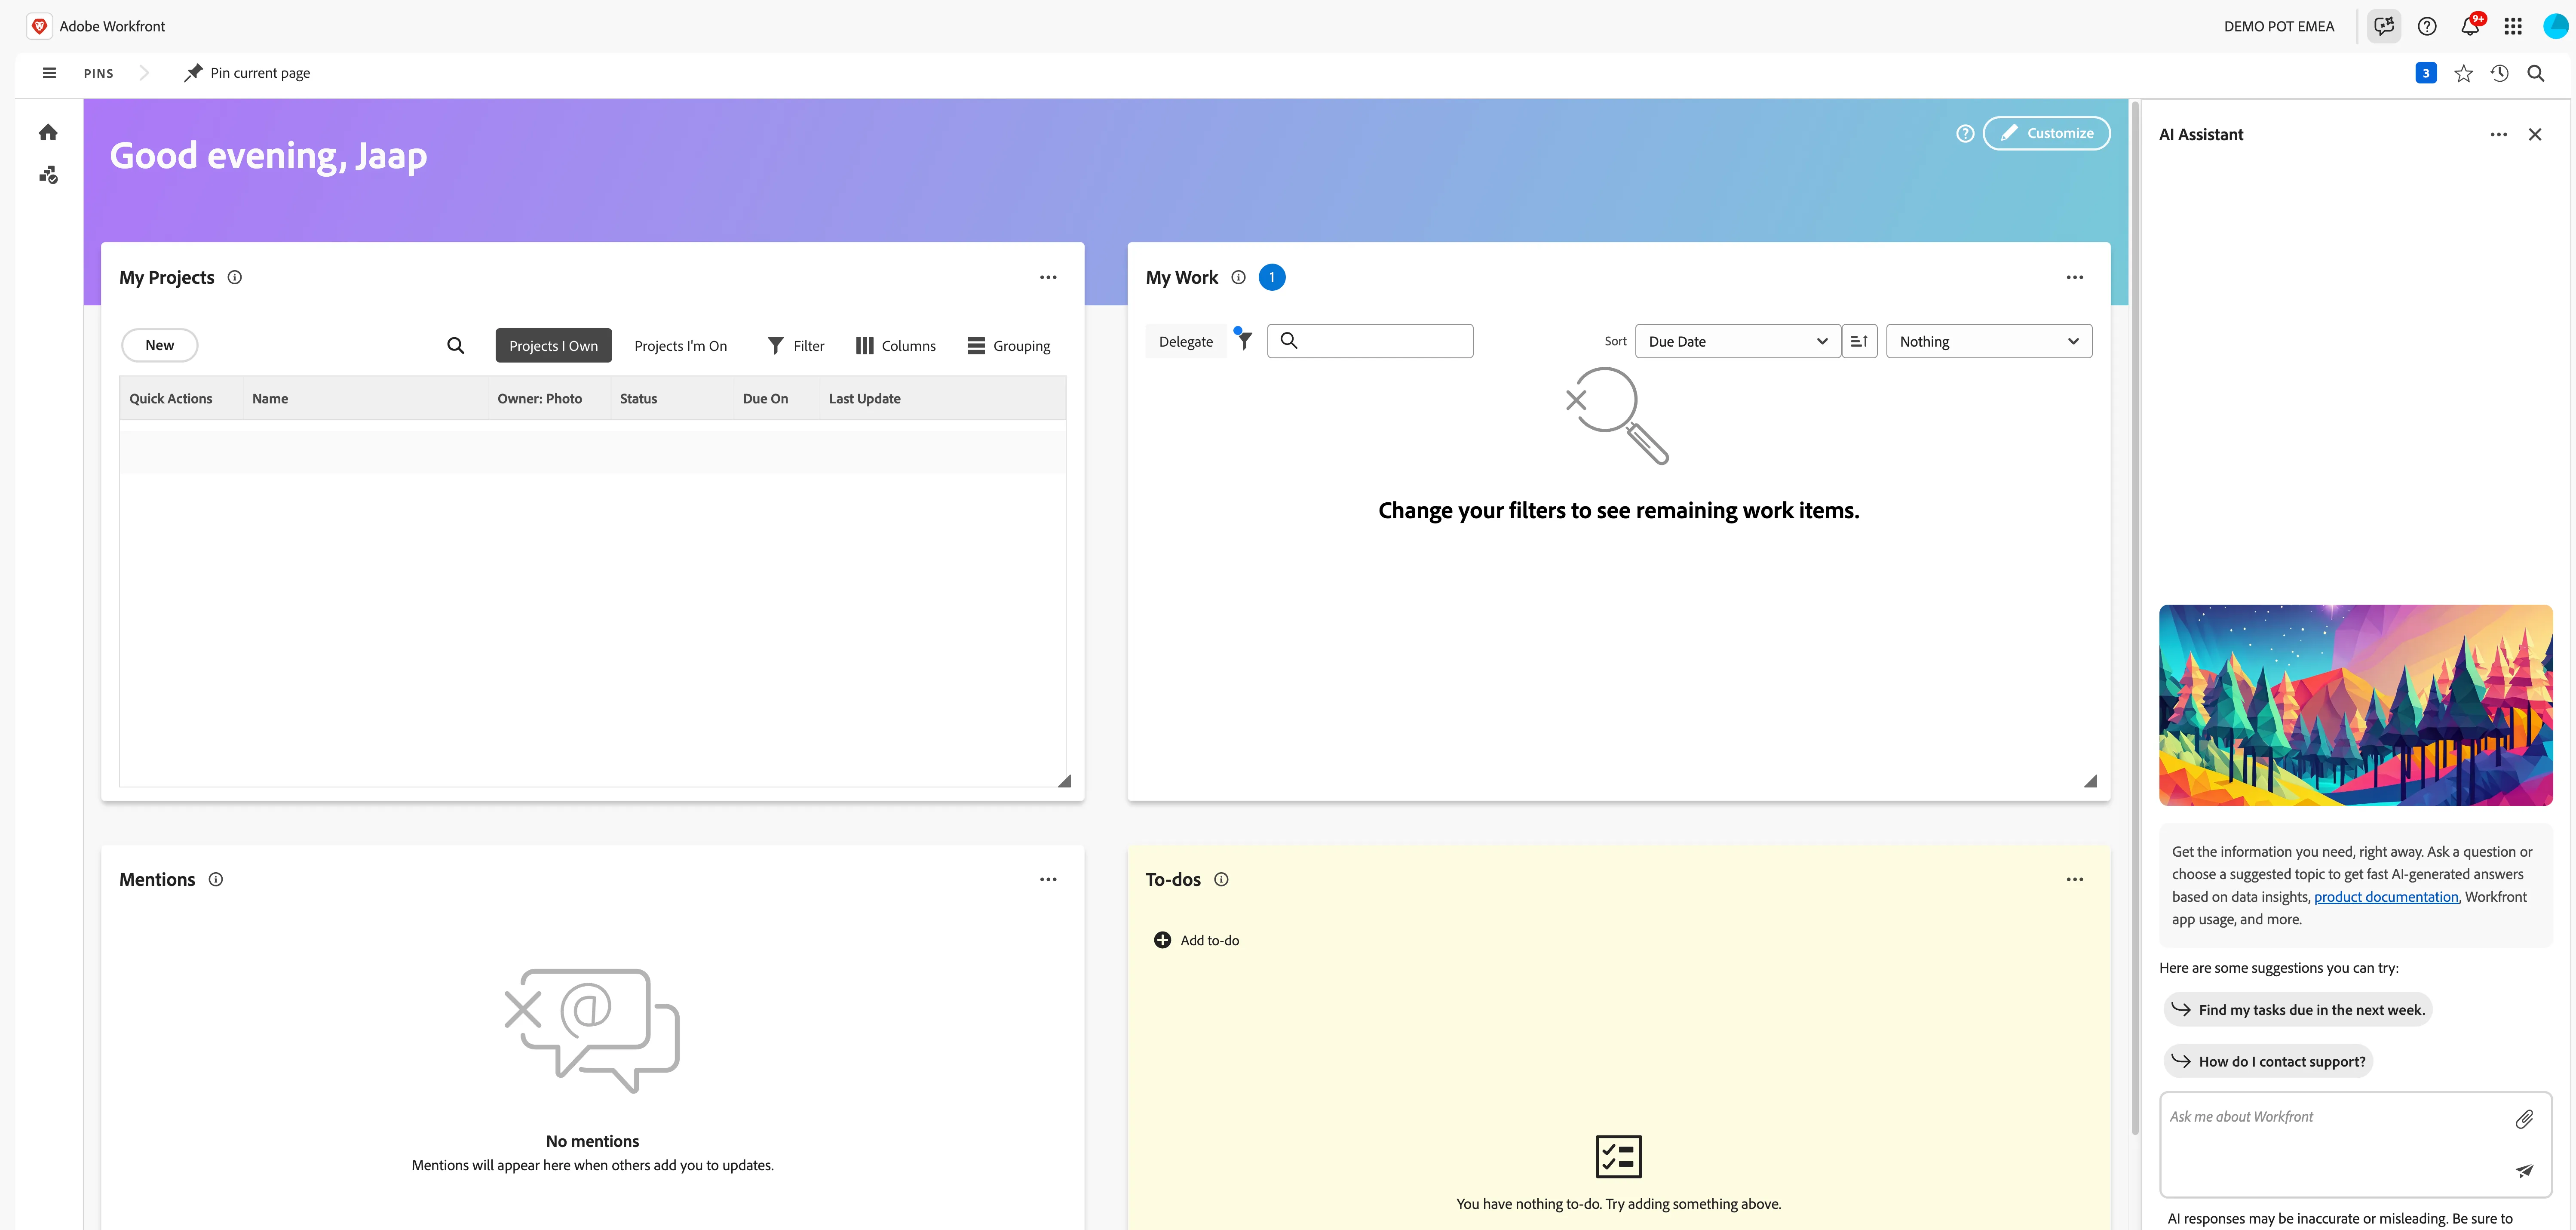Click the sidebar icon under Home
The height and width of the screenshot is (1230, 2576).
[48, 175]
